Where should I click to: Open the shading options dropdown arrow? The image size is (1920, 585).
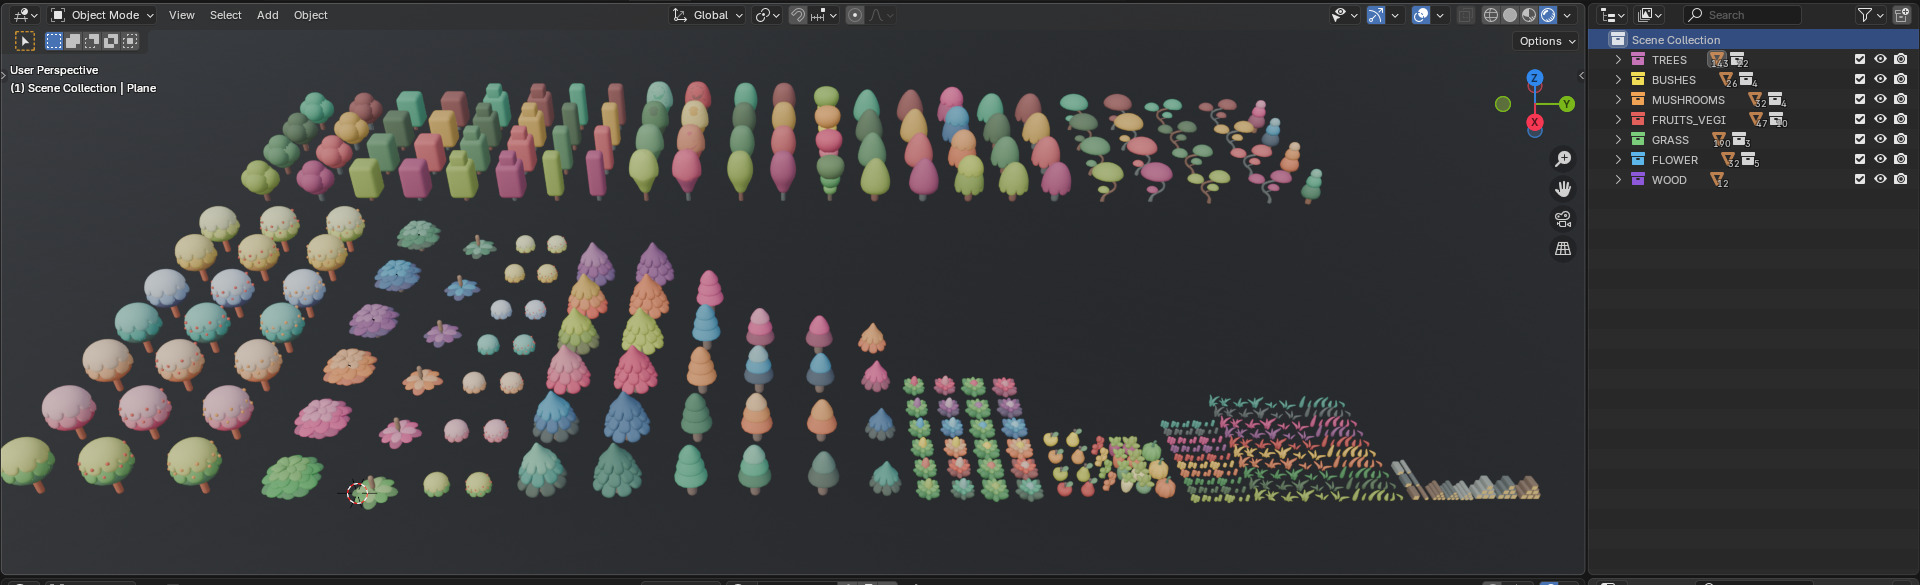[1568, 15]
